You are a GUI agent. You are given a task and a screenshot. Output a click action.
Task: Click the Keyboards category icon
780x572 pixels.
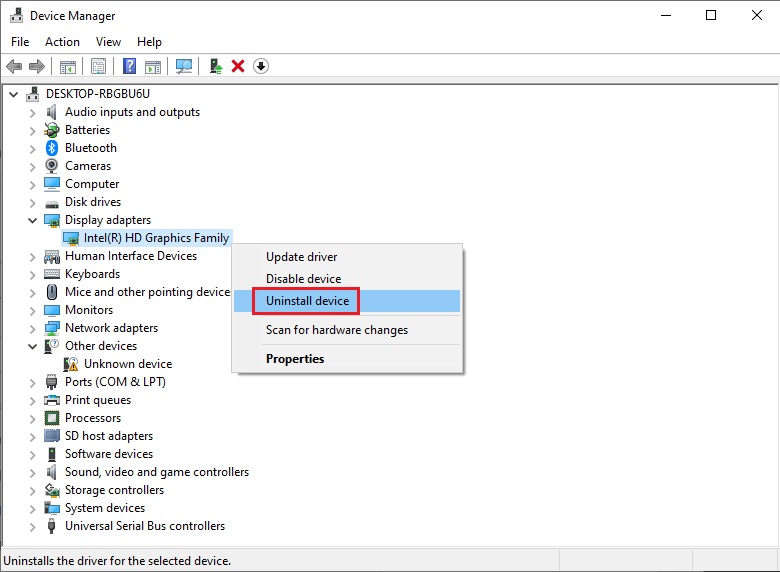coord(52,274)
